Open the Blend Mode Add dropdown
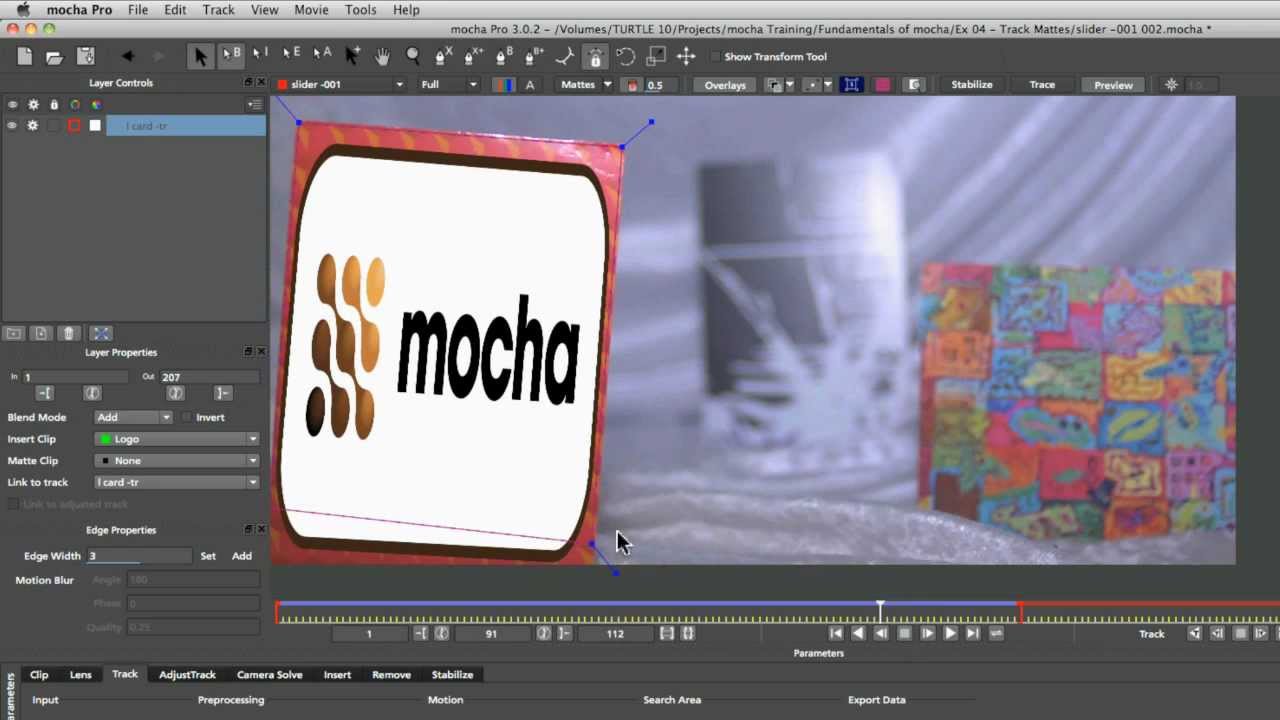The width and height of the screenshot is (1280, 720). point(133,417)
